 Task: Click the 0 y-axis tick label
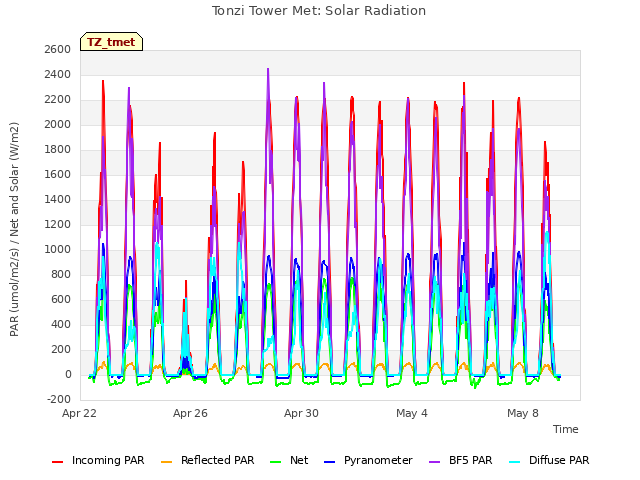pyautogui.click(x=68, y=374)
